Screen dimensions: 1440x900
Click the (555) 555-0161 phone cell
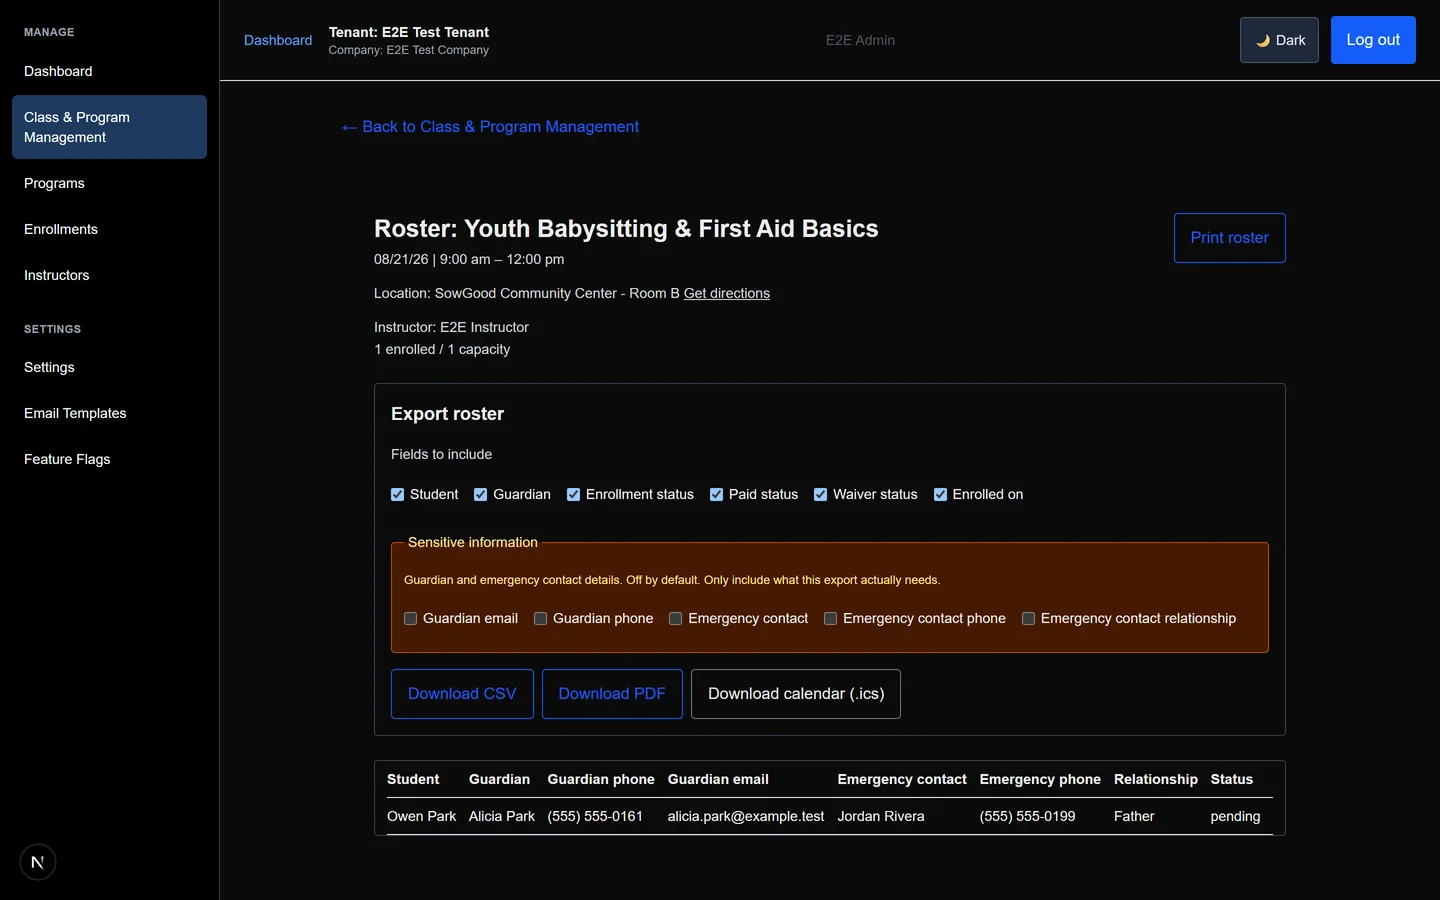tap(595, 816)
